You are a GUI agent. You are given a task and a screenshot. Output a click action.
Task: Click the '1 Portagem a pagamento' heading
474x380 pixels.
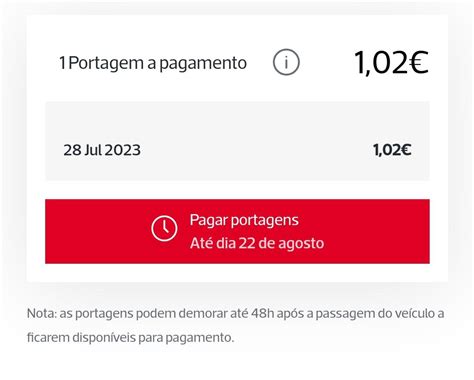click(x=153, y=63)
